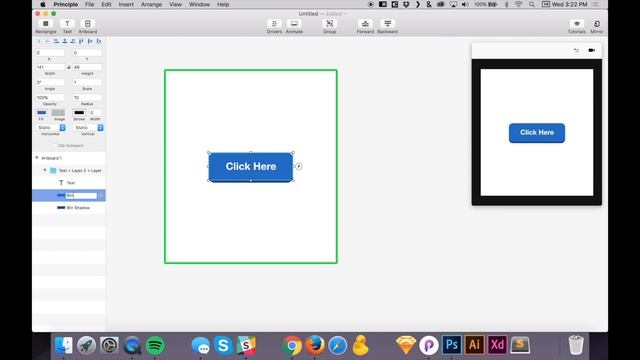Open the Help menu
This screenshot has height=360, width=640.
[x=223, y=4]
